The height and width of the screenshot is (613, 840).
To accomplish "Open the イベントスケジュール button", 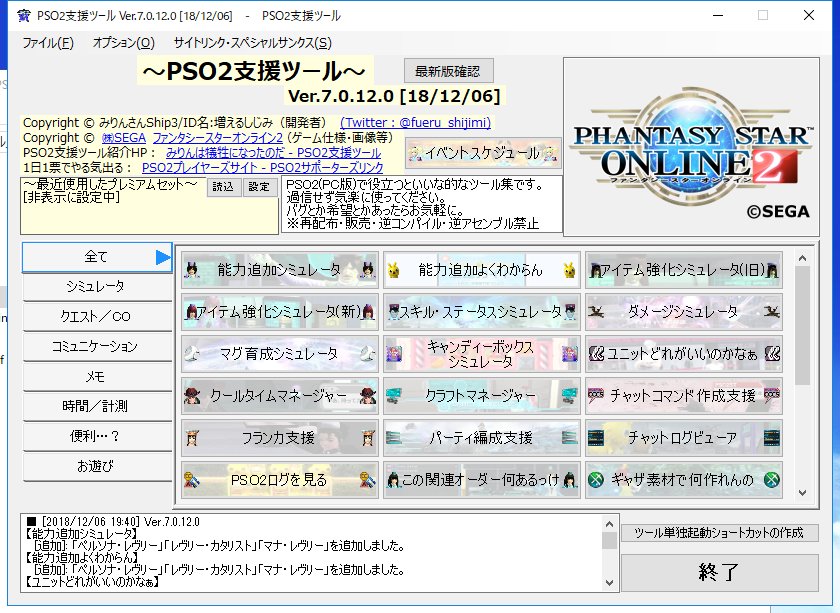I will point(483,154).
